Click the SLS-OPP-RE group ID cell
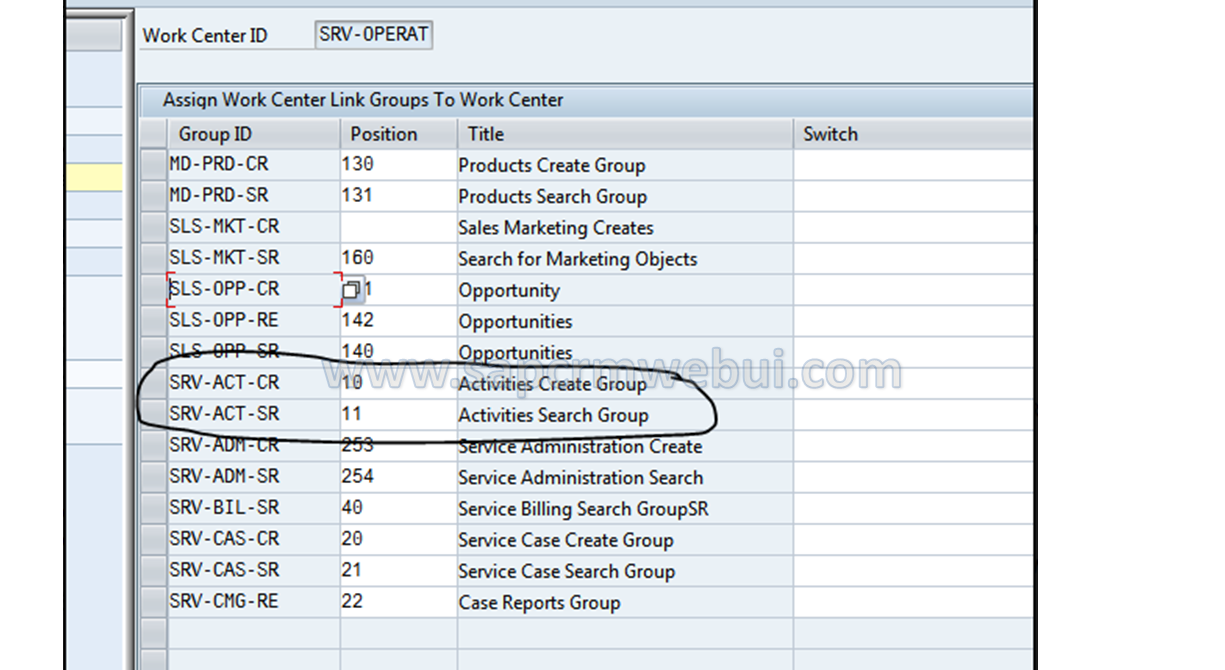This screenshot has width=1225, height=670. tap(254, 321)
